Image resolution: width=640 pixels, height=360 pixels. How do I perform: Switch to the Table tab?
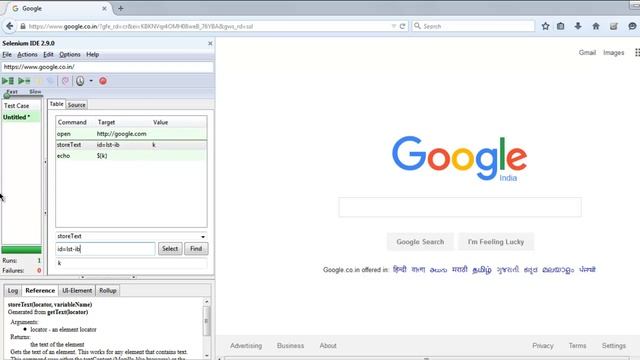[56, 104]
